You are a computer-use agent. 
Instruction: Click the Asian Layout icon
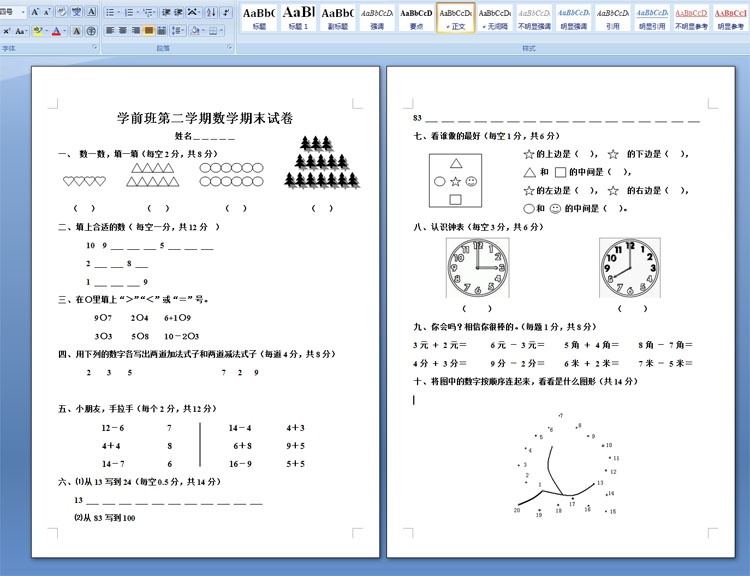pyautogui.click(x=193, y=12)
